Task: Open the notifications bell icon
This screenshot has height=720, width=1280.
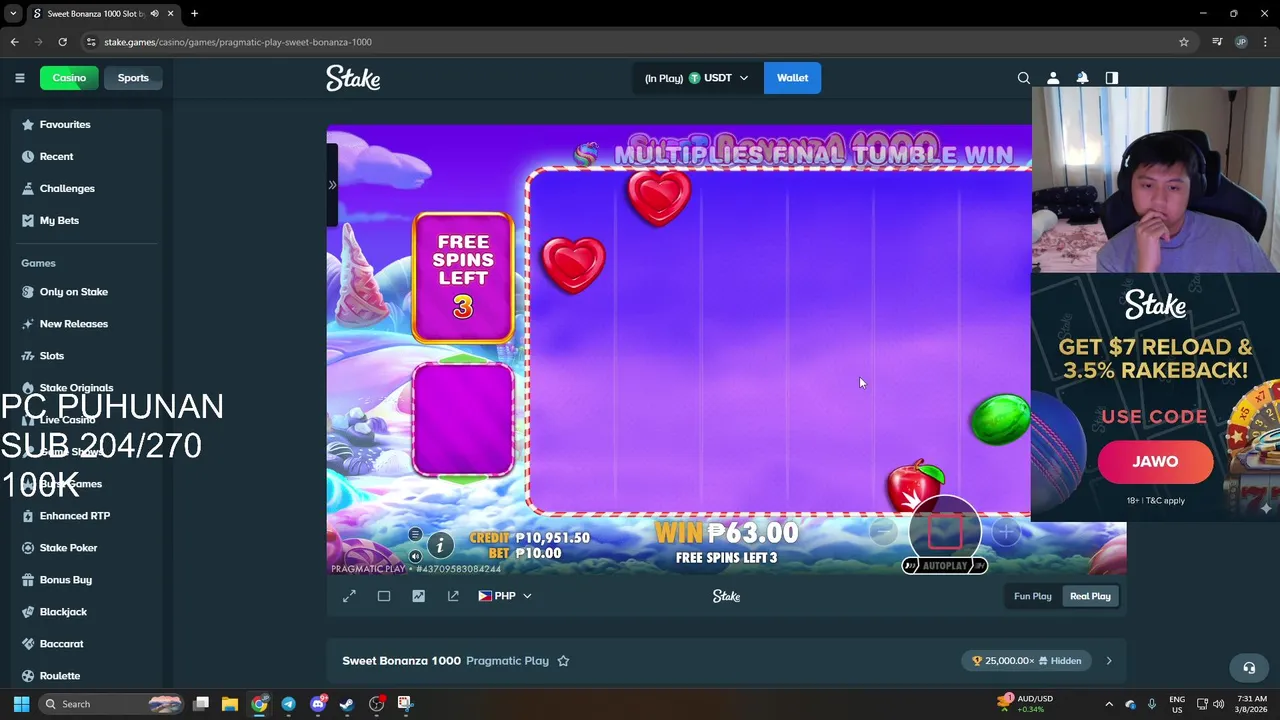Action: (1082, 78)
